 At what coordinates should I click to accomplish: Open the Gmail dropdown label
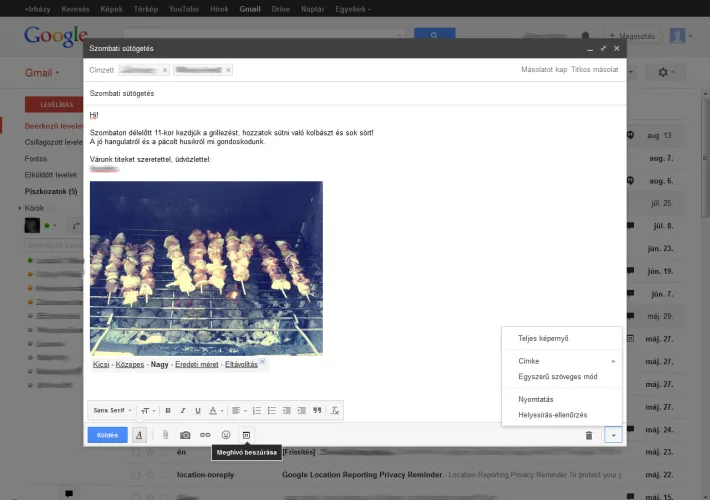(x=42, y=72)
